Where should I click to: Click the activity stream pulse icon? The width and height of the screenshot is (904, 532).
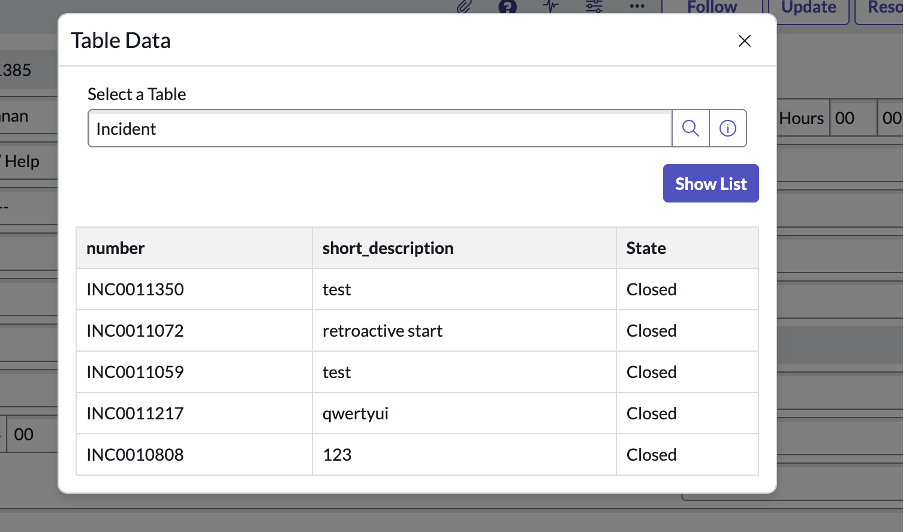(551, 6)
